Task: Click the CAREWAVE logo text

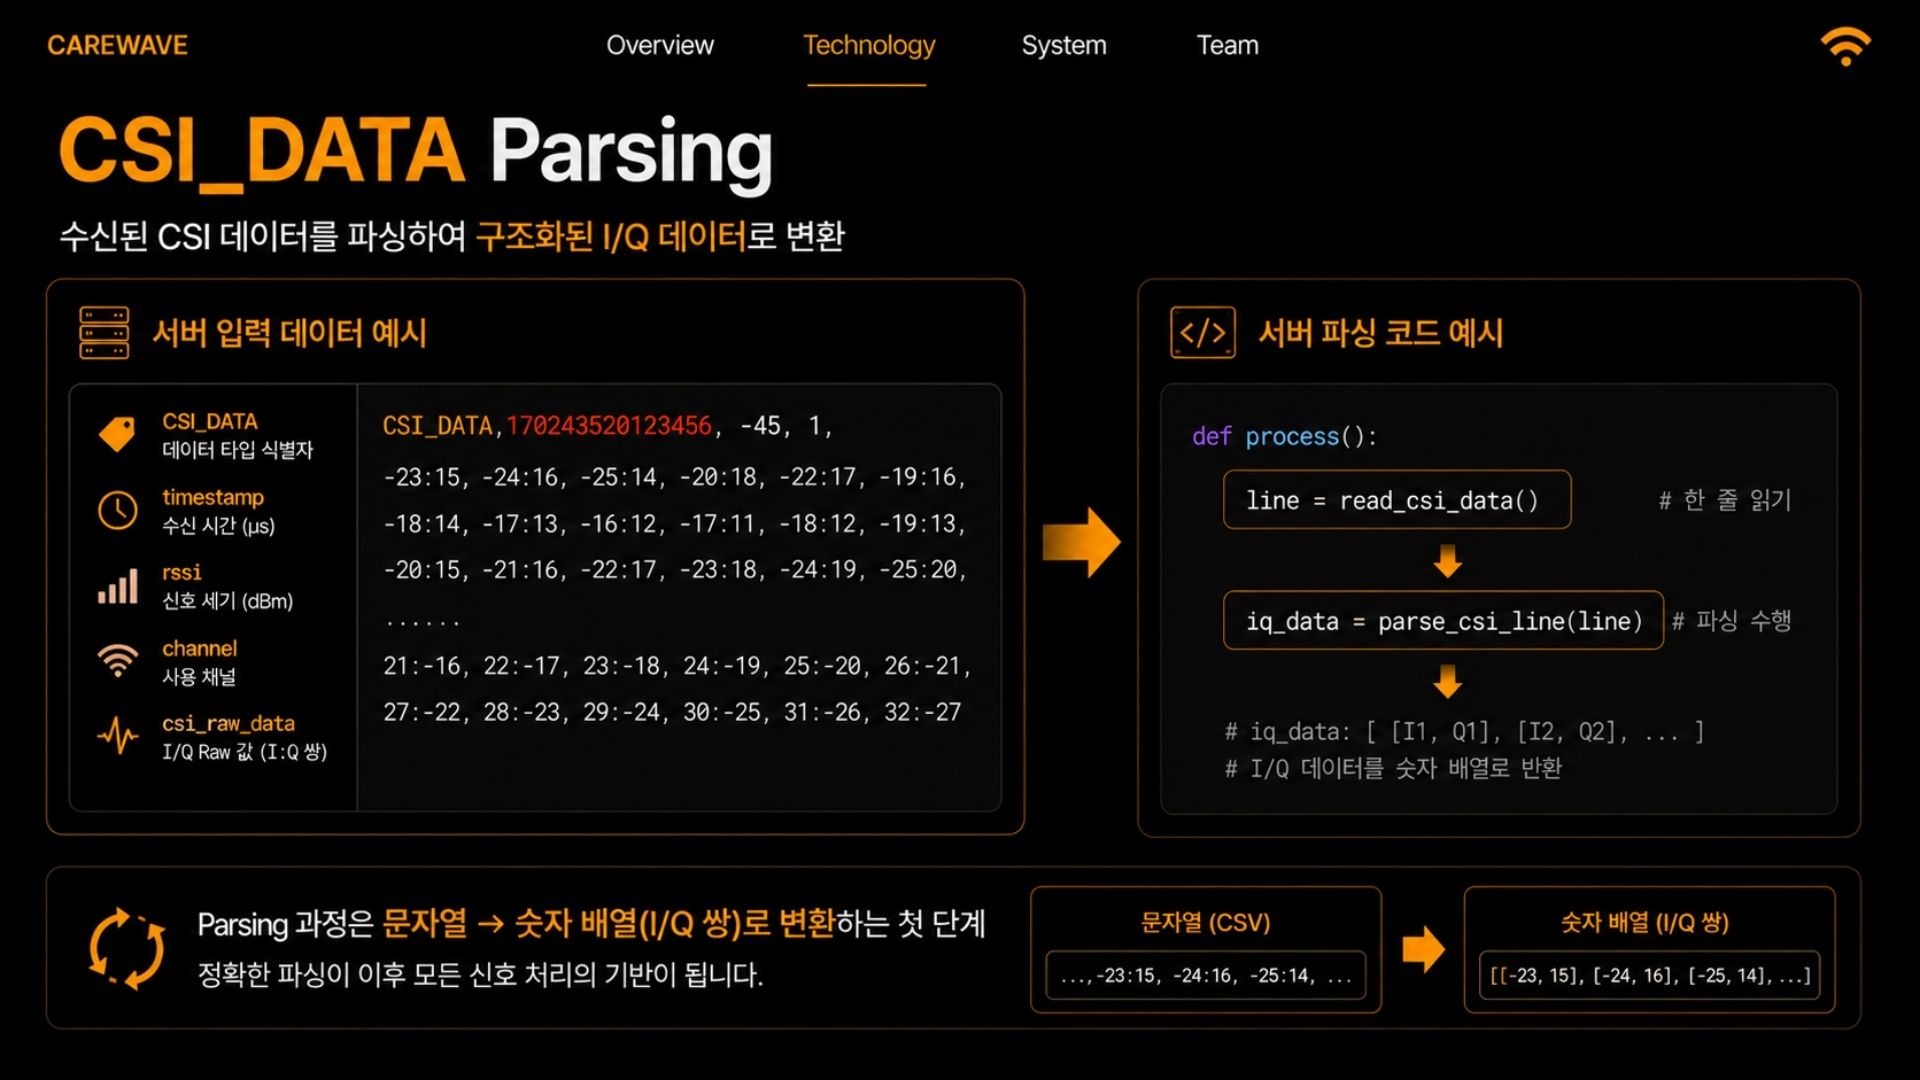Action: pos(117,45)
